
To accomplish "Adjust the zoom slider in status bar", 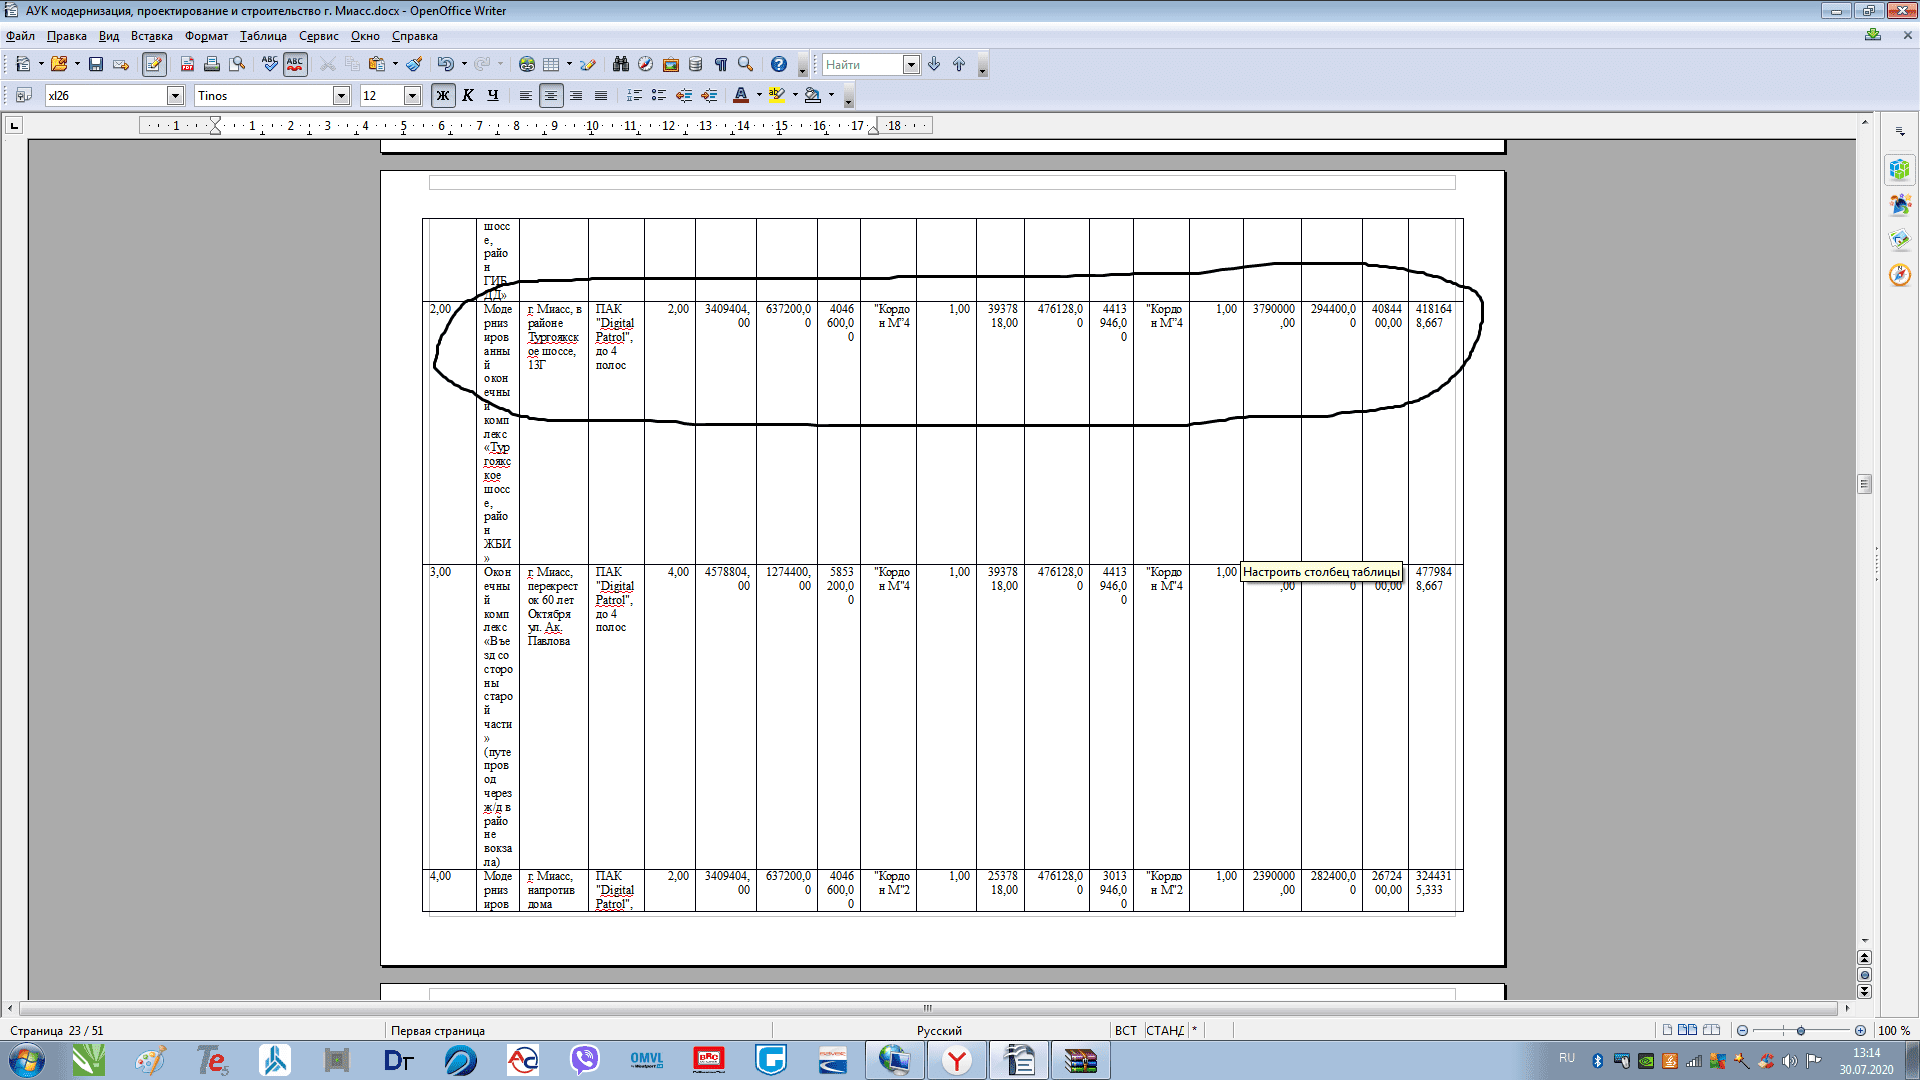I will click(x=1800, y=1030).
